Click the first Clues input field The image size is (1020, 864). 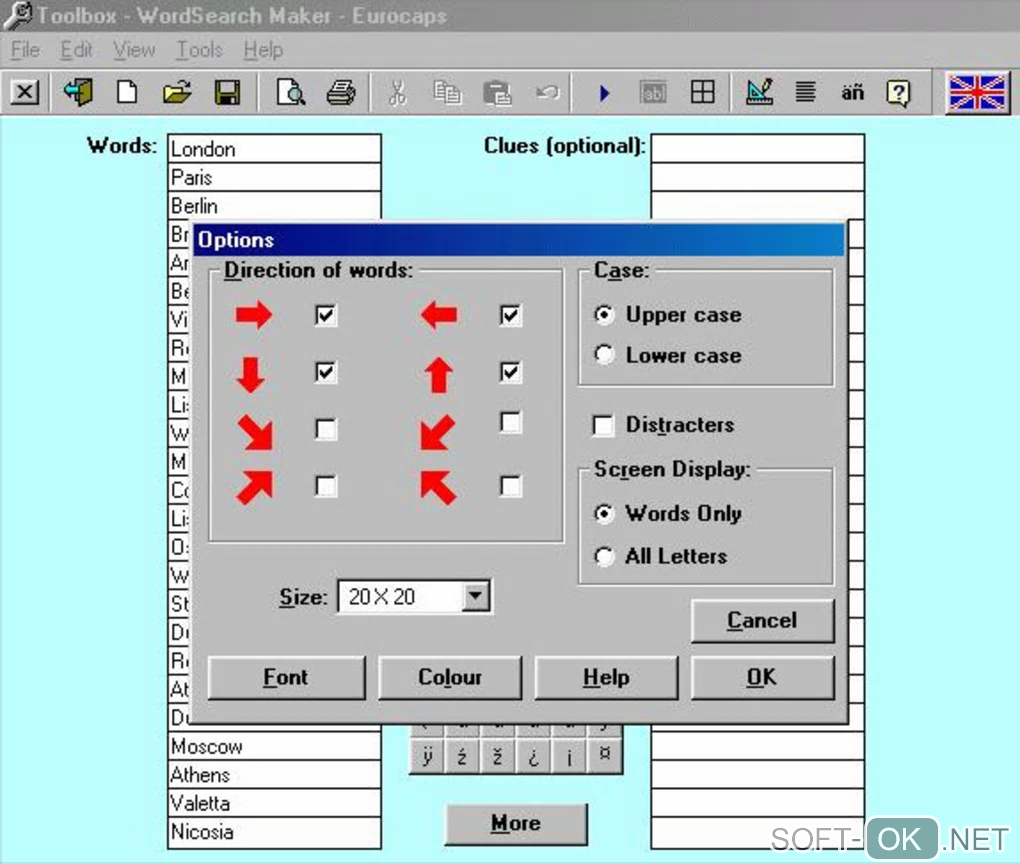[758, 149]
